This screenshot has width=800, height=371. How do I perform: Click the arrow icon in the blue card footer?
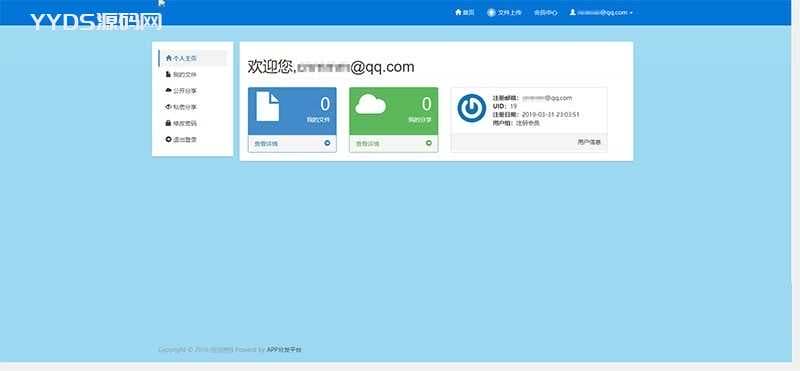point(327,143)
